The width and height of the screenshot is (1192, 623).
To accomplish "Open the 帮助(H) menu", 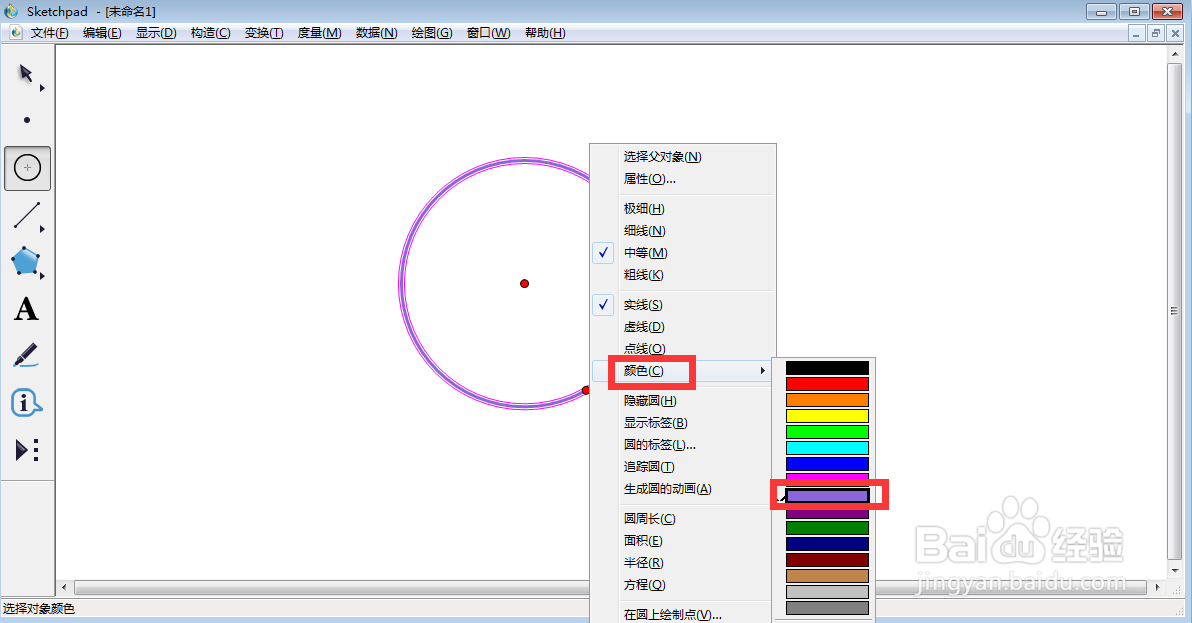I will 545,33.
